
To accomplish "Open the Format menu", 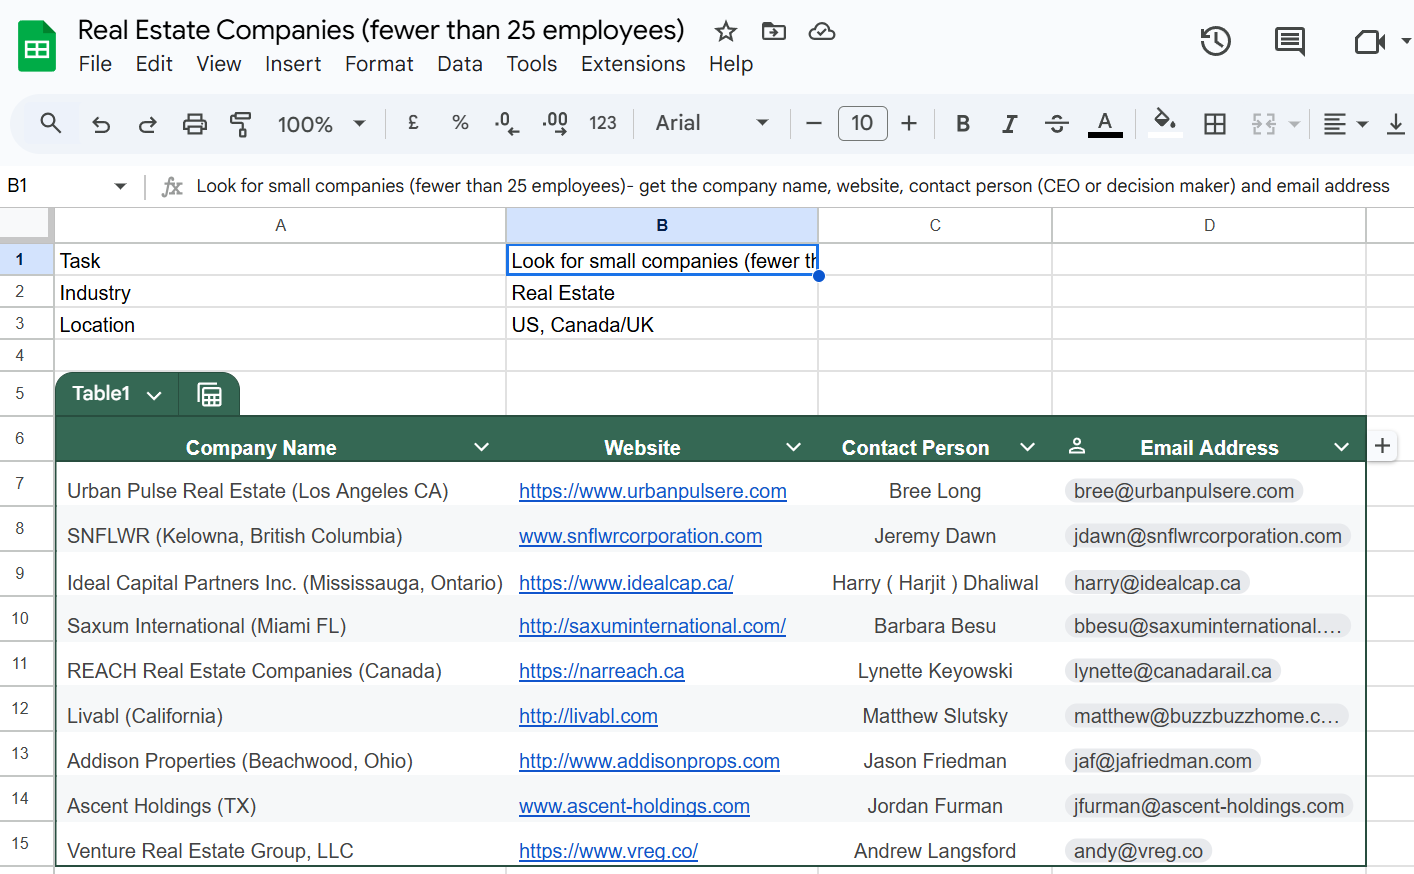I will click(379, 64).
